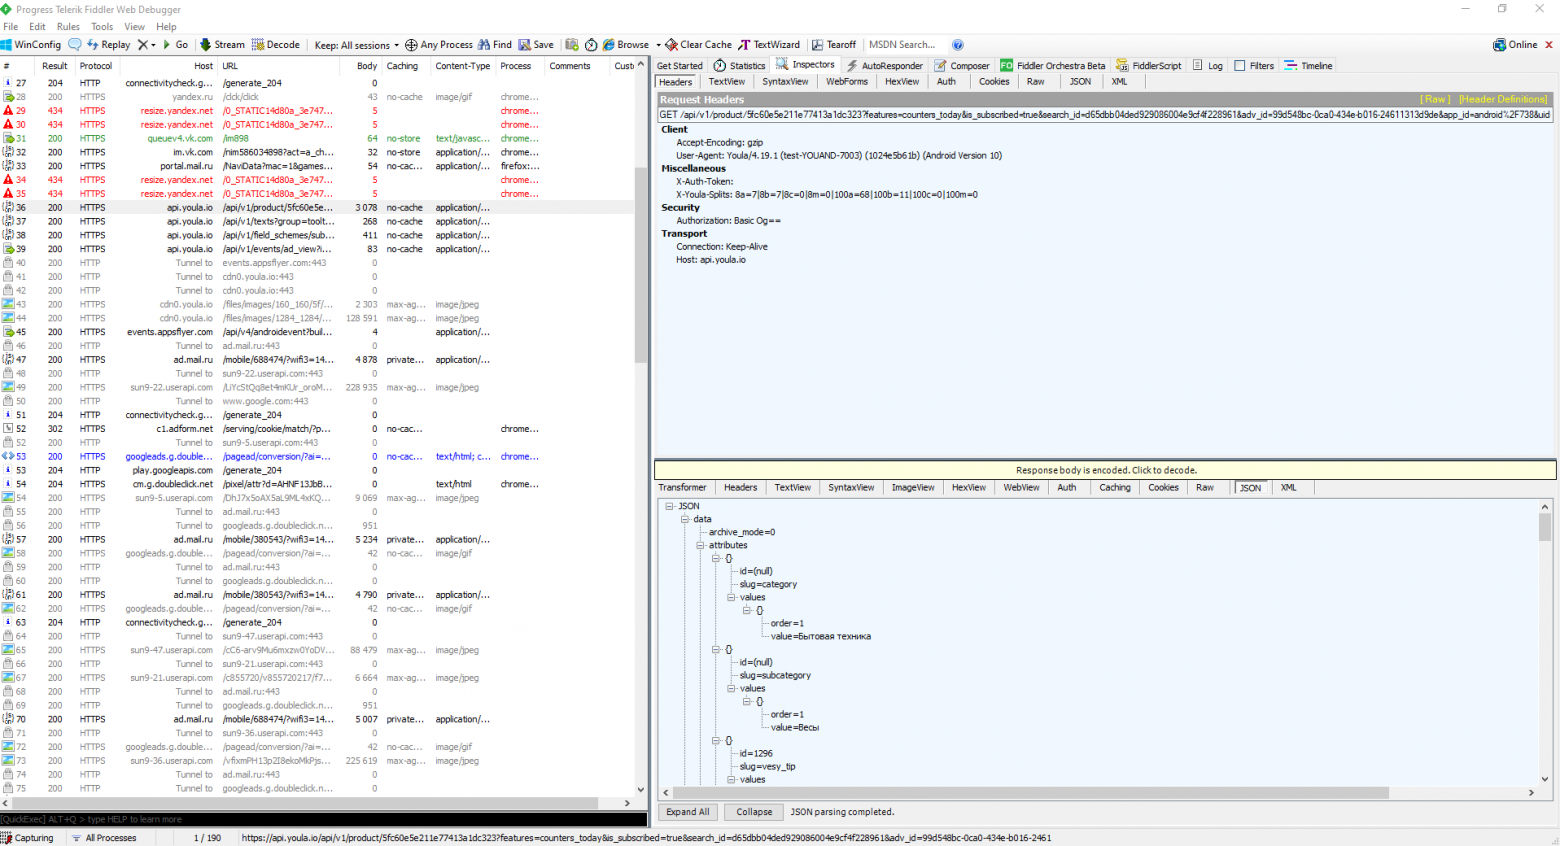Image resolution: width=1560 pixels, height=846 pixels.
Task: Open the Rules menu
Action: tap(68, 27)
